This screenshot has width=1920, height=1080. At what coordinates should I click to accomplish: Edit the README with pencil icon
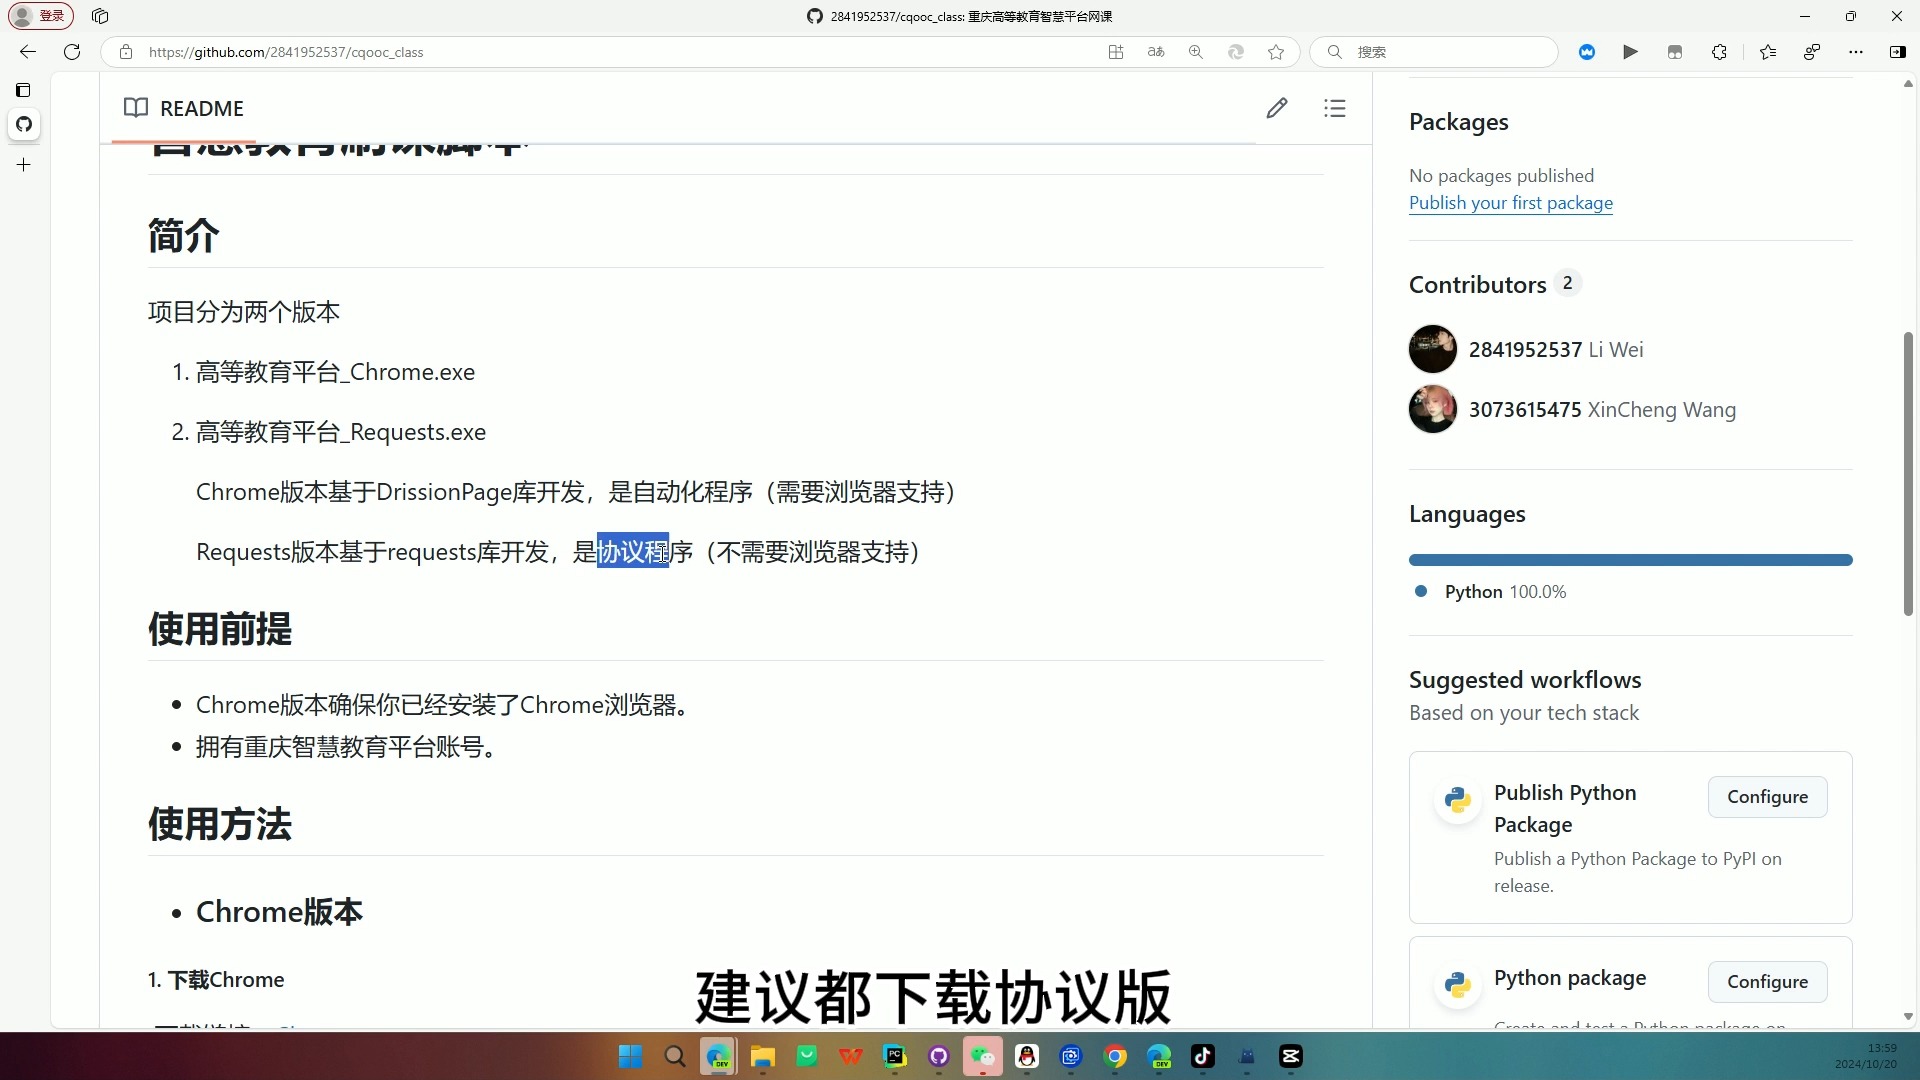(x=1277, y=108)
